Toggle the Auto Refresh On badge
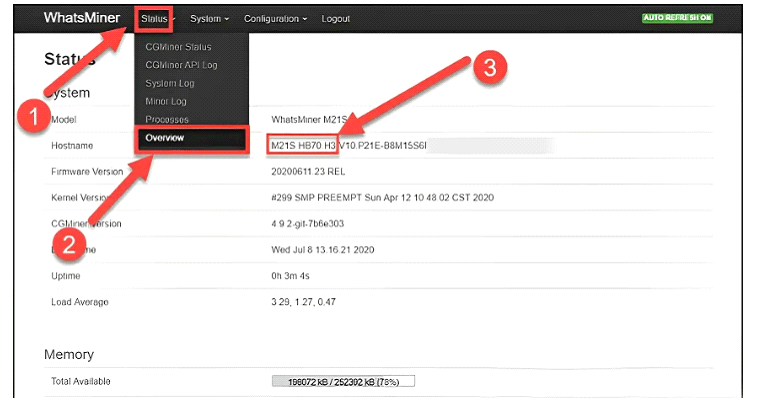The height and width of the screenshot is (398, 757). coord(677,18)
